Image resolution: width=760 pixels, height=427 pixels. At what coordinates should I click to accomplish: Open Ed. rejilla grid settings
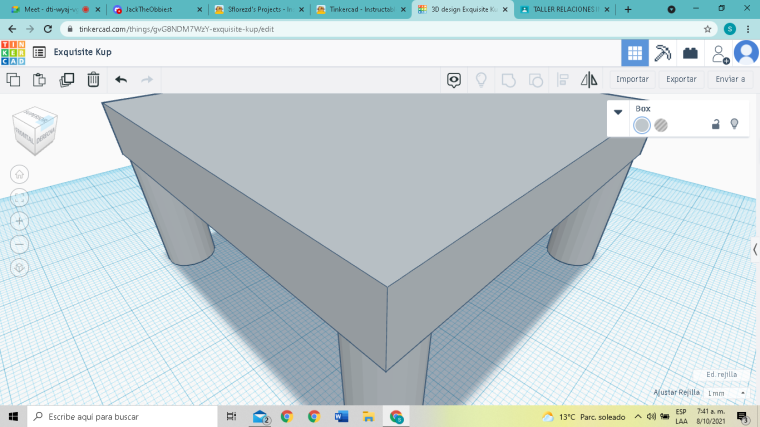(721, 375)
